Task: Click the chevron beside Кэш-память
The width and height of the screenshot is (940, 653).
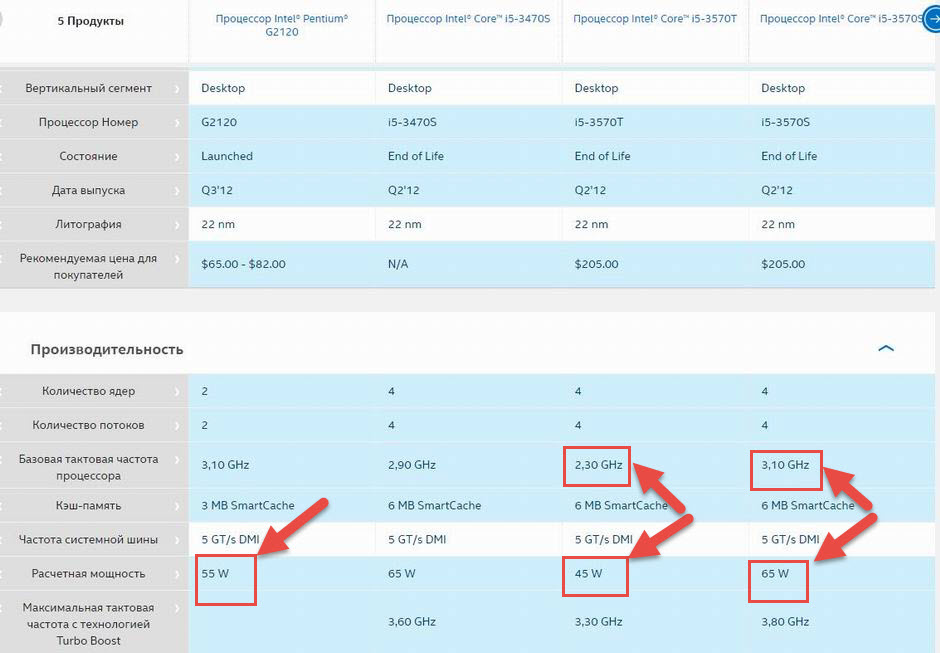Action: pyautogui.click(x=178, y=505)
